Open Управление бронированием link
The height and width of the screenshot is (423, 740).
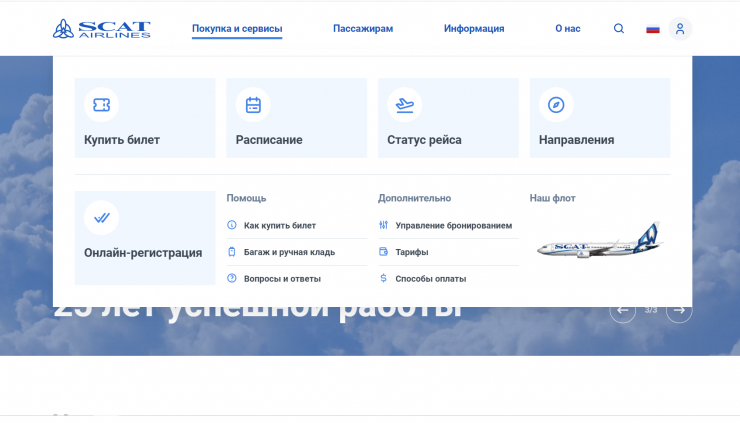coord(453,226)
